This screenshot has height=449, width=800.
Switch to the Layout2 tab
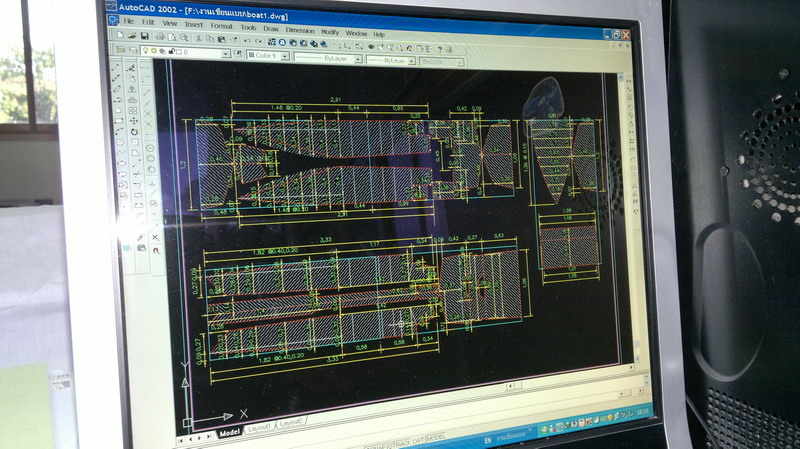[290, 422]
